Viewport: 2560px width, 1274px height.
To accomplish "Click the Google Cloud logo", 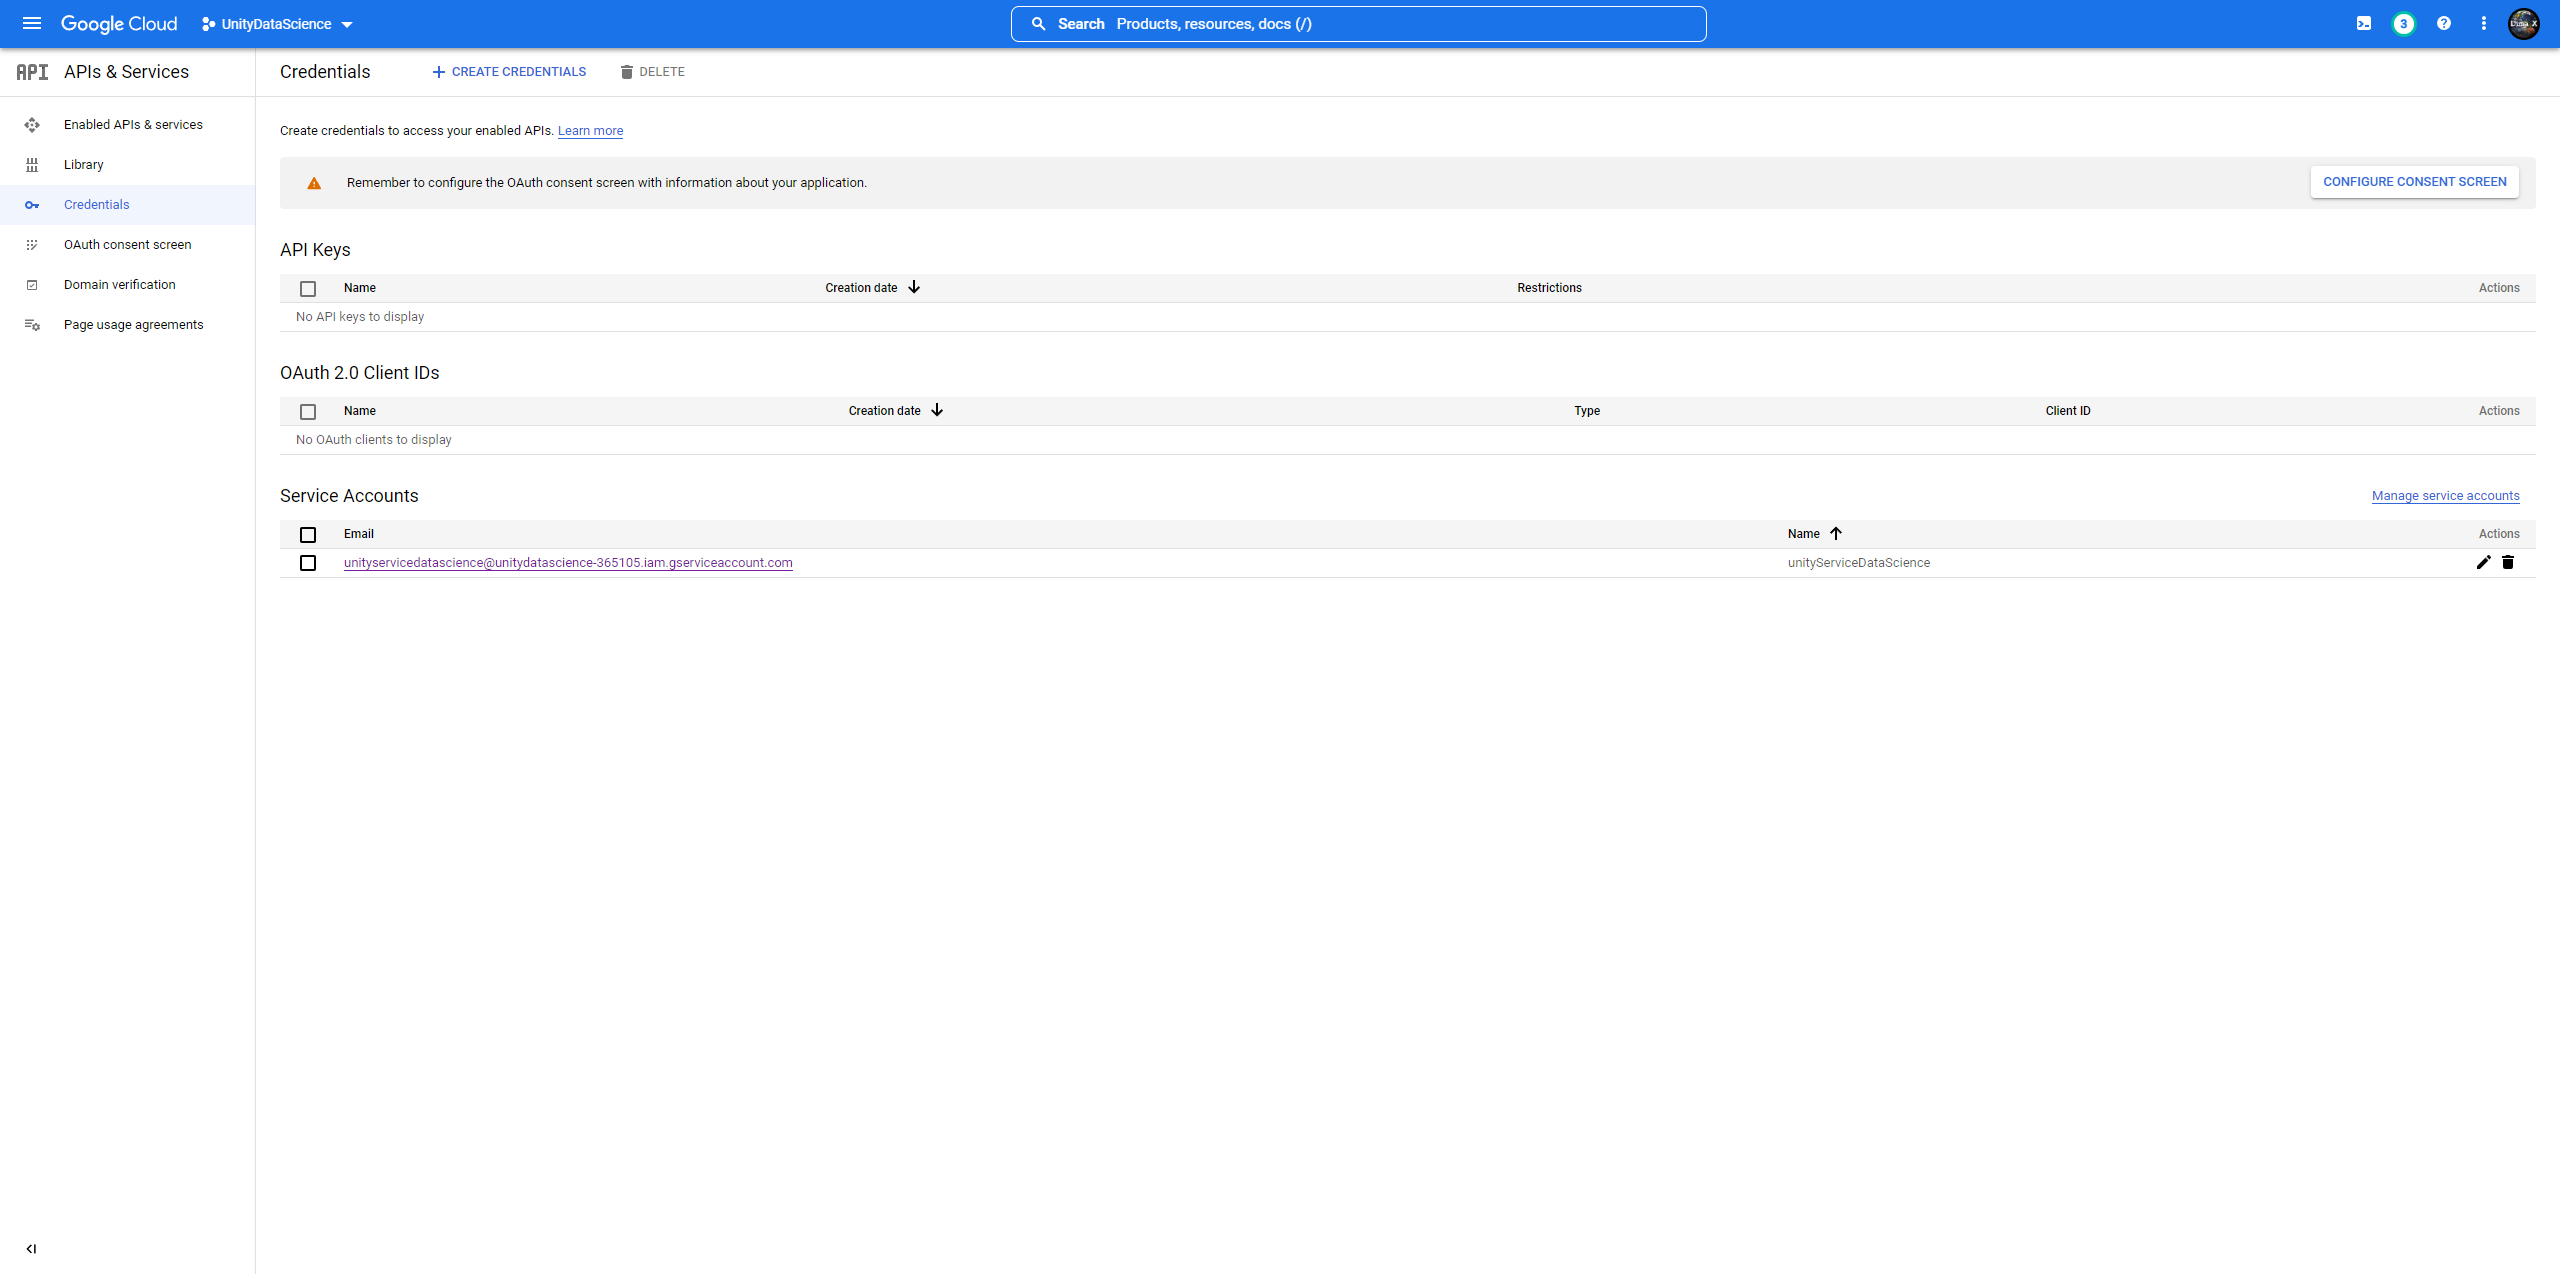I will (x=119, y=24).
